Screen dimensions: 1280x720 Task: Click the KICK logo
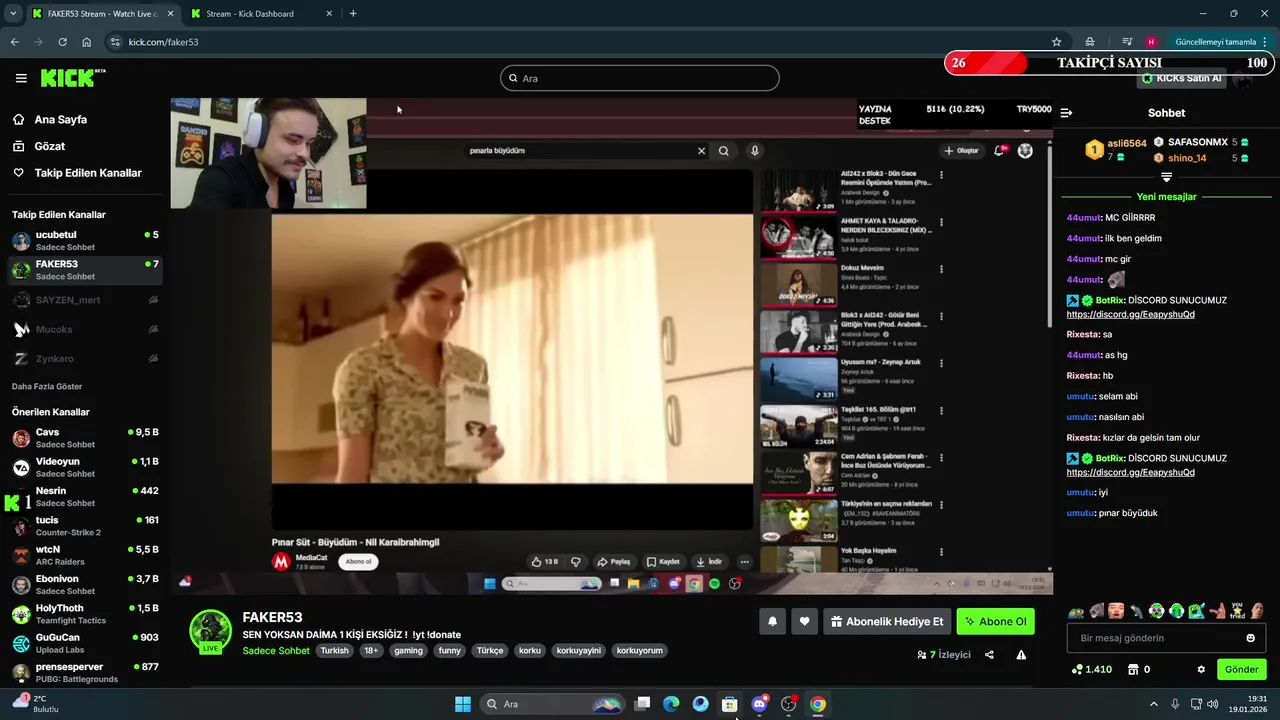[72, 78]
